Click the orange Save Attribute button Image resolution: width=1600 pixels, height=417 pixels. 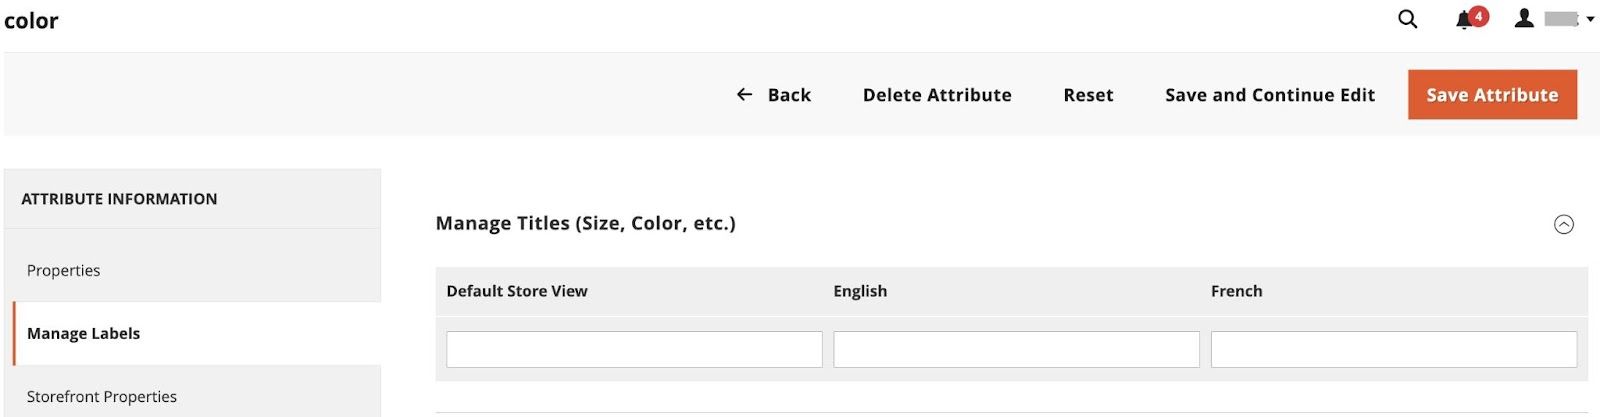pyautogui.click(x=1492, y=95)
